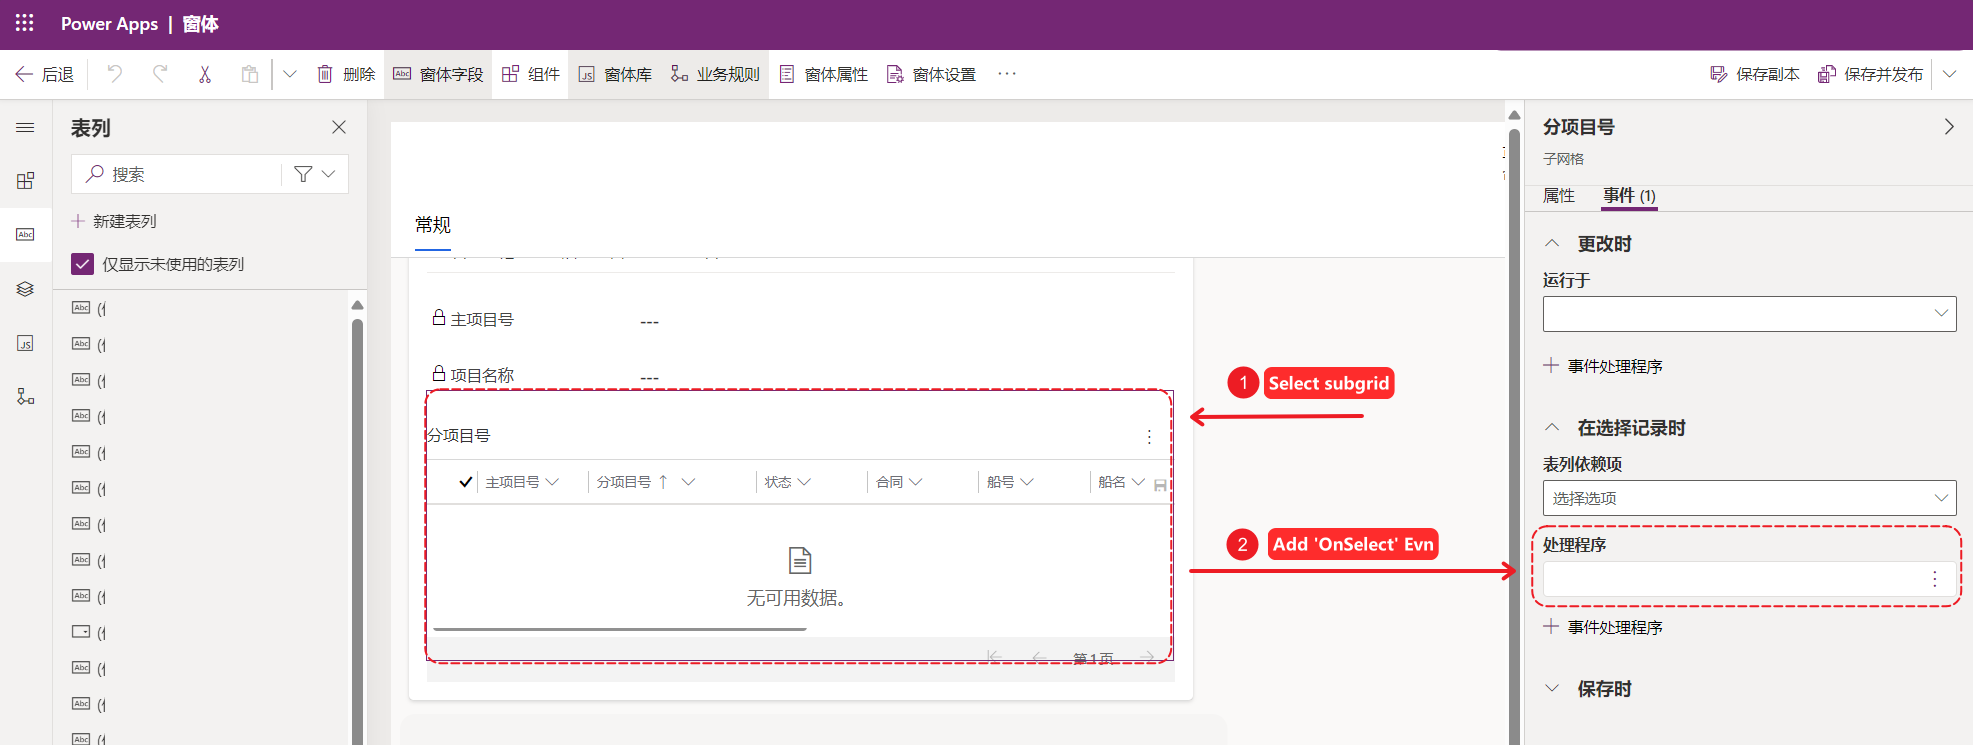This screenshot has height=745, width=1973.
Task: Show more toolbar commands ellipsis
Action: (x=1007, y=74)
